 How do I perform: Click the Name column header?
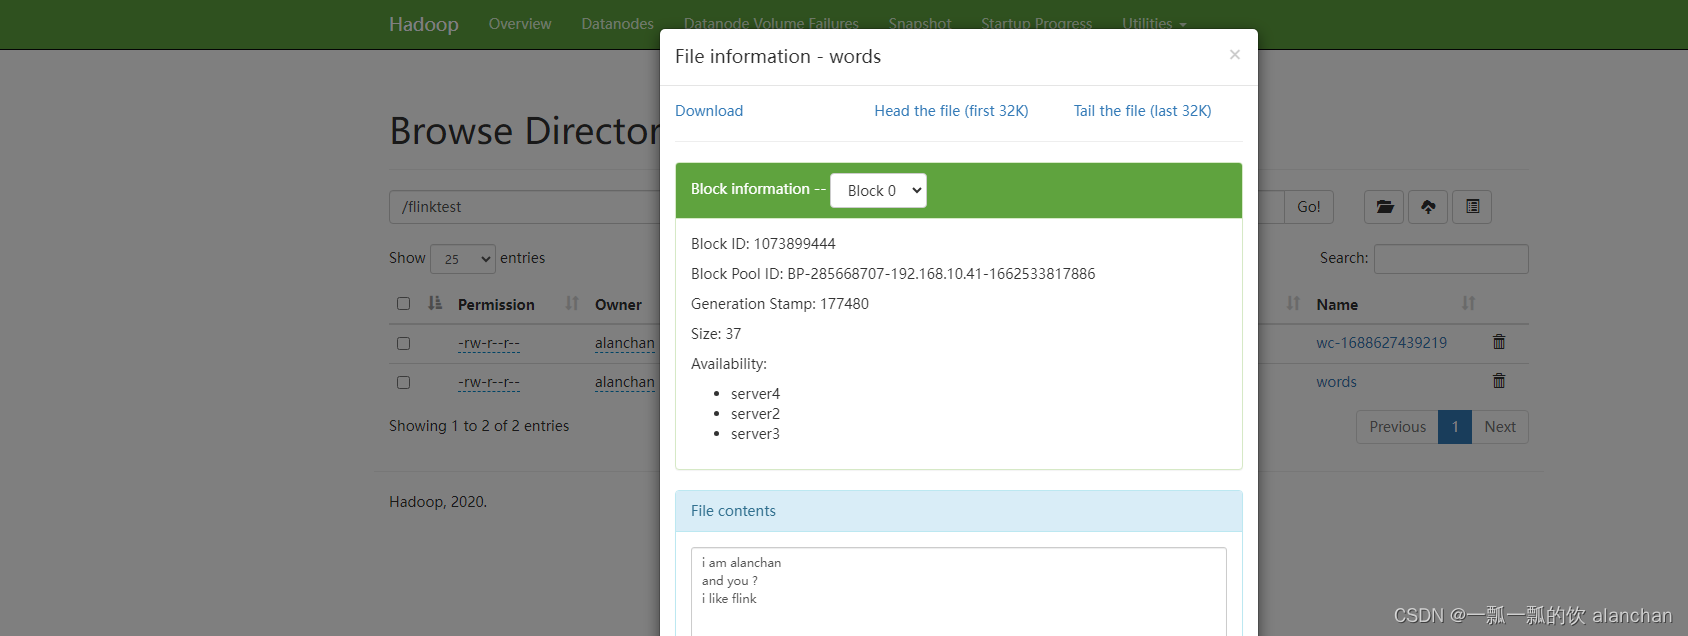pos(1337,305)
